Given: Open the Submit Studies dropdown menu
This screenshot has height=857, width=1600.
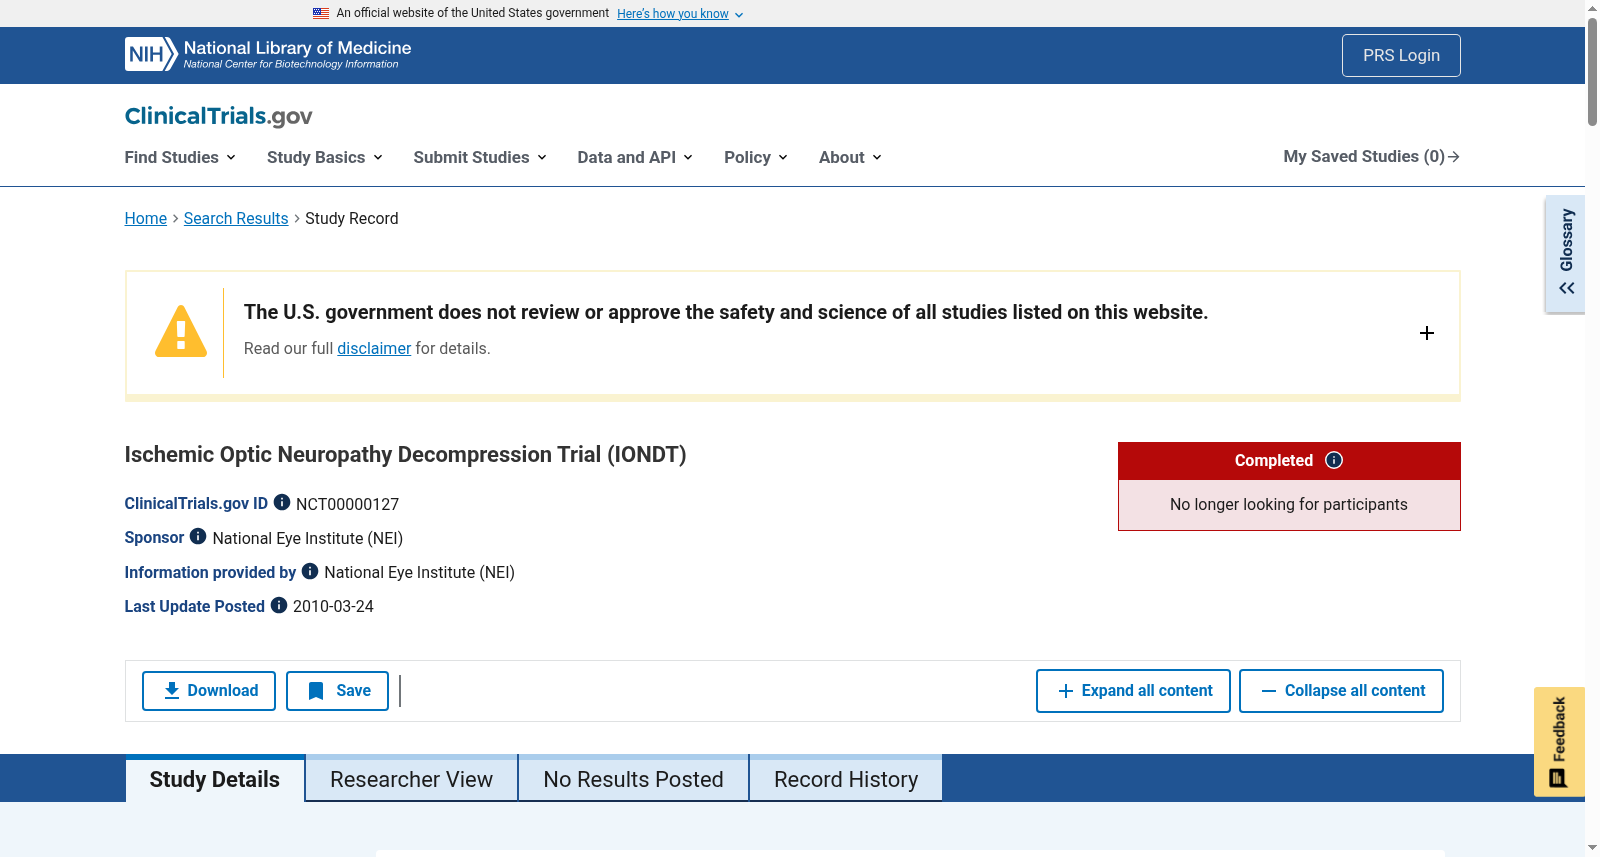Looking at the screenshot, I should [x=480, y=157].
